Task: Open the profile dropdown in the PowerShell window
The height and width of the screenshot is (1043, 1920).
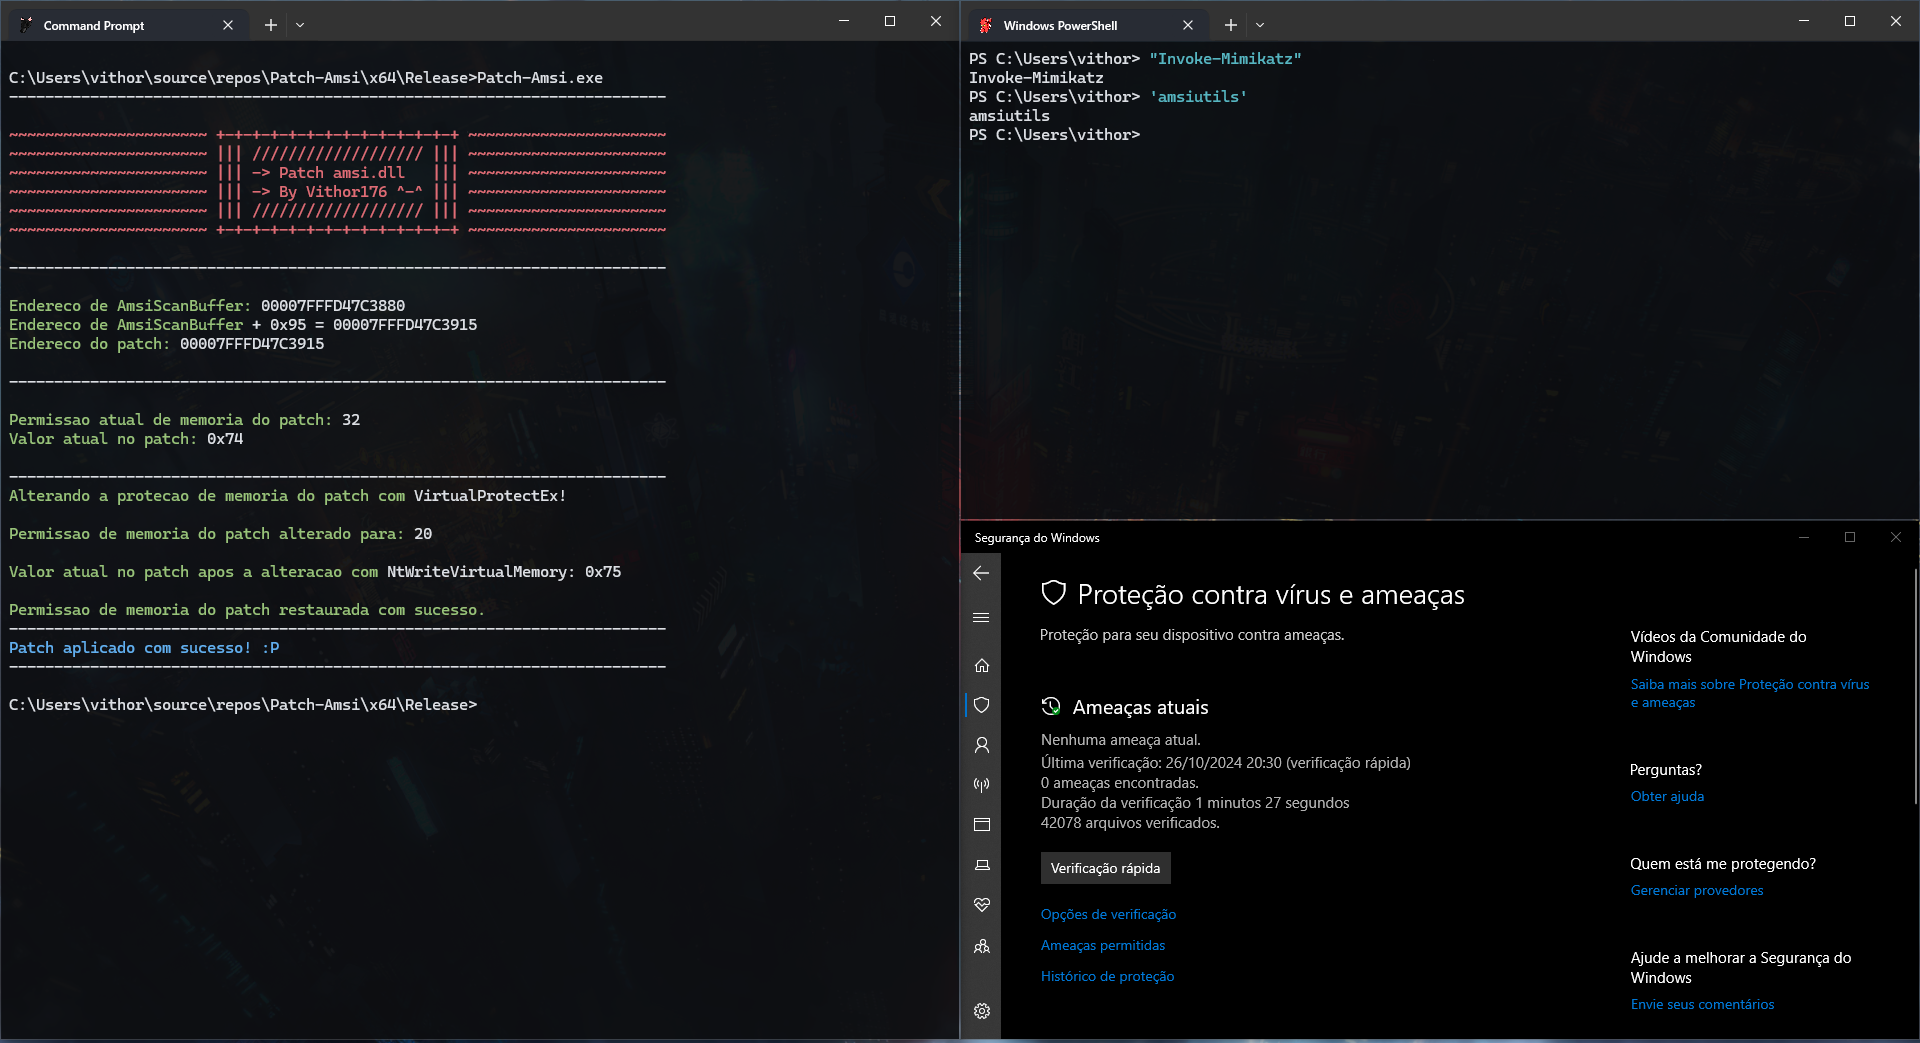Action: [1260, 25]
